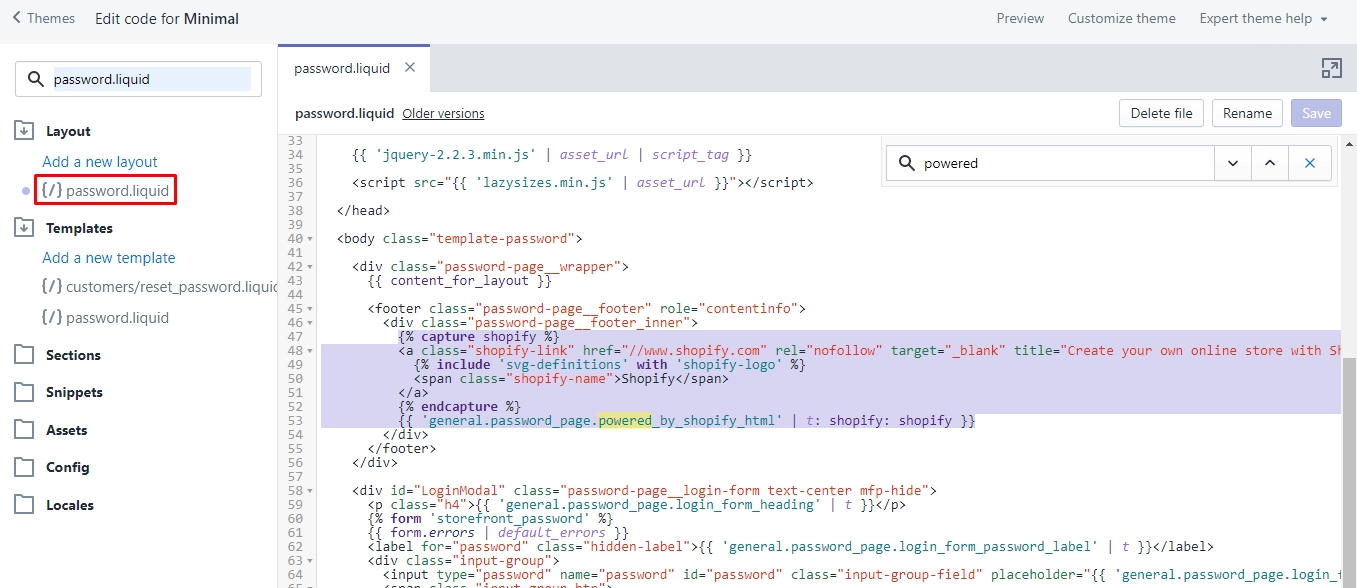Screen dimensions: 1357x588
Task: Click the sidebar search magnifier icon
Action: pyautogui.click(x=35, y=79)
